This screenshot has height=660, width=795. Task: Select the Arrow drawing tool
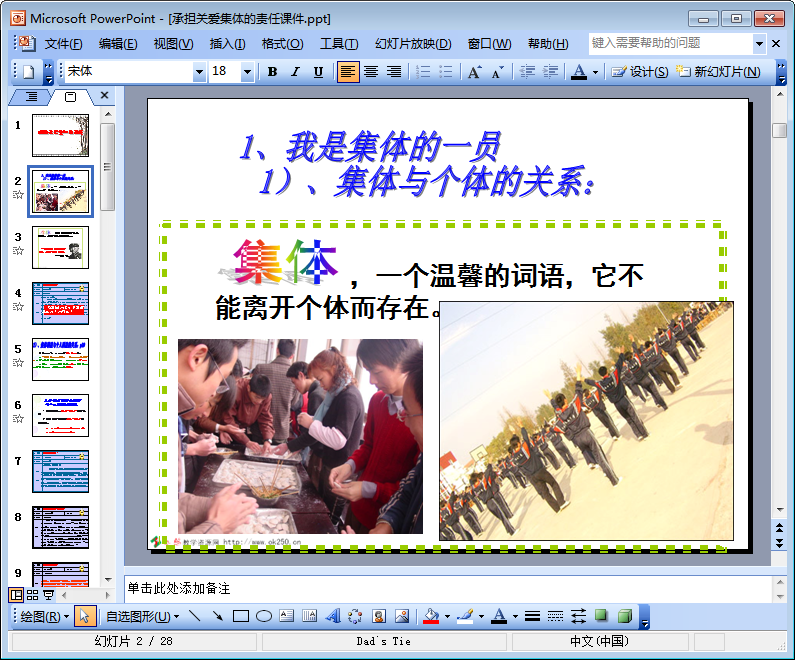(218, 616)
